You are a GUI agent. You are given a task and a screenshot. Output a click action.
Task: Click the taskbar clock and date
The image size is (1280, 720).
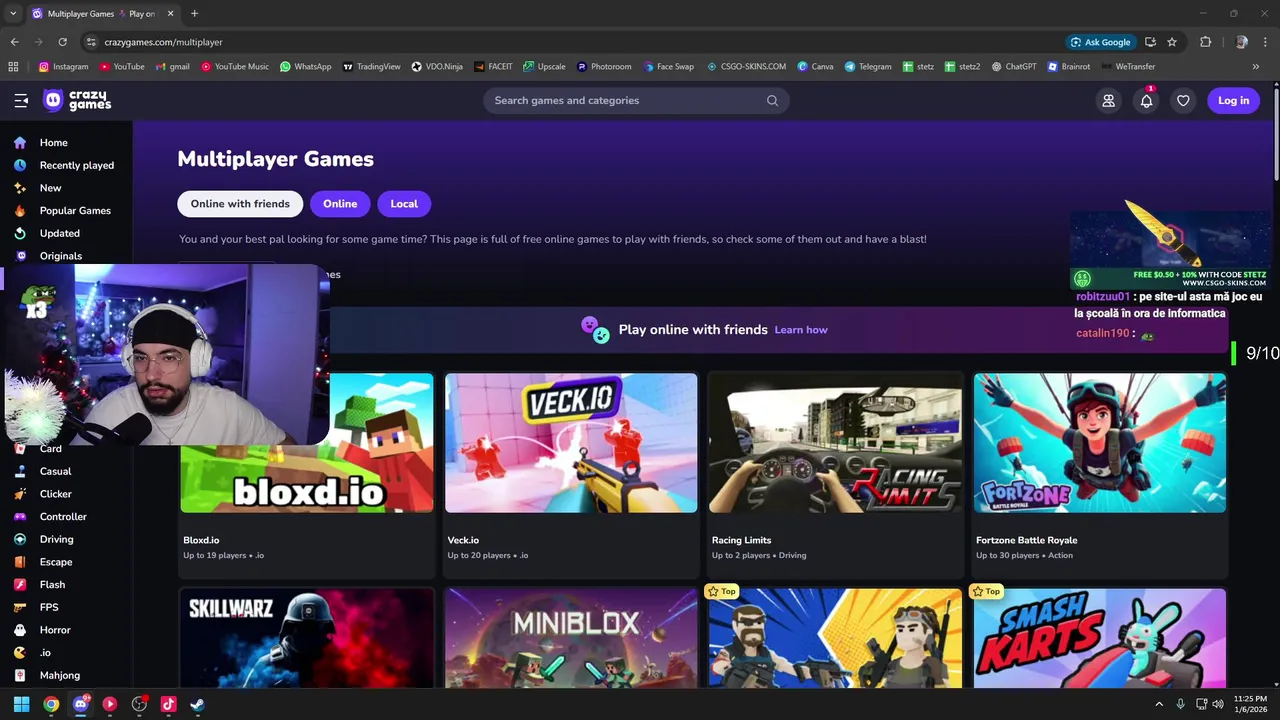pyautogui.click(x=1250, y=704)
